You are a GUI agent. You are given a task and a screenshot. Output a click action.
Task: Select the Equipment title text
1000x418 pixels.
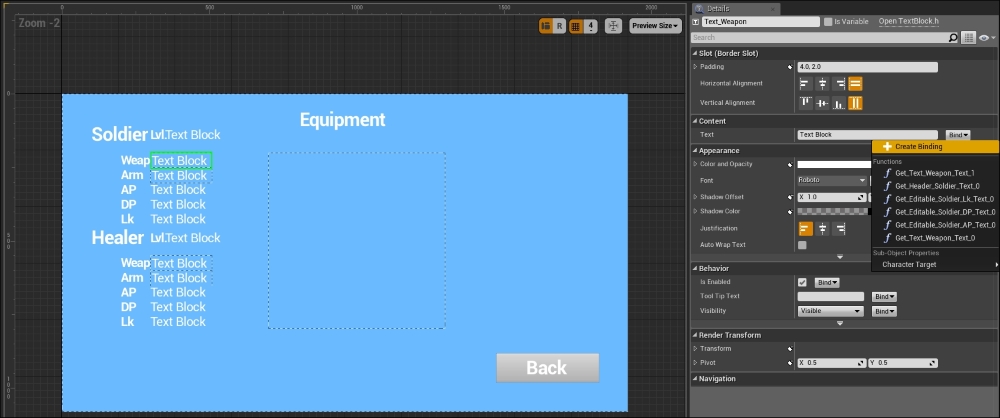pyautogui.click(x=342, y=120)
